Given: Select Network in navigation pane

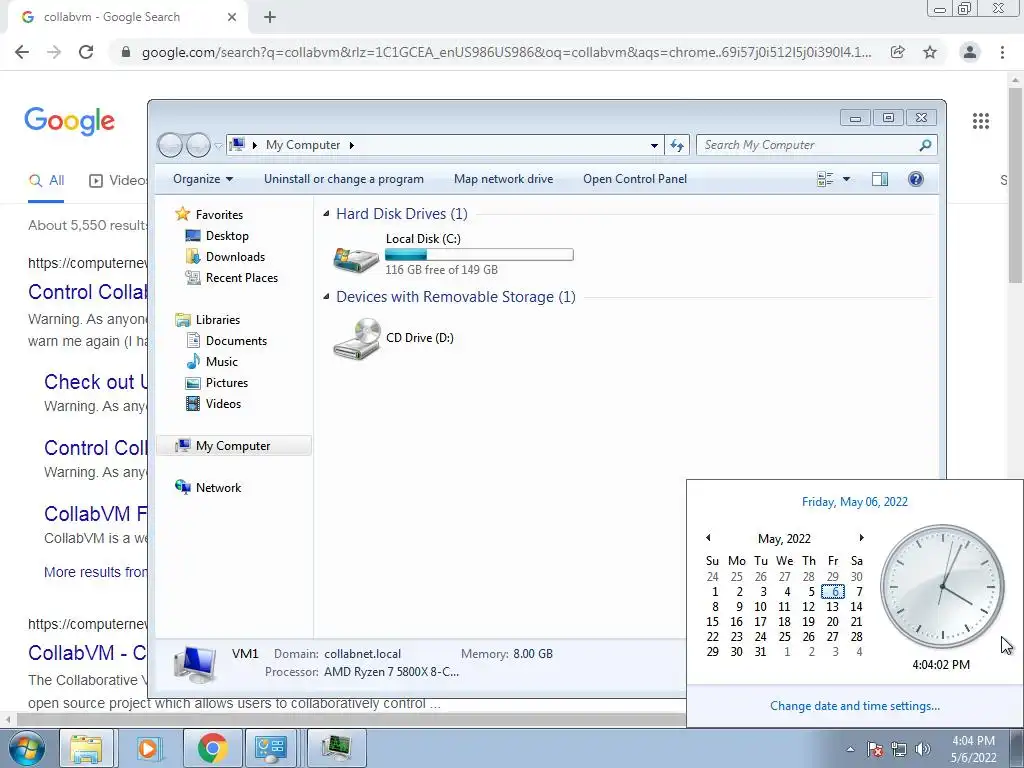Looking at the screenshot, I should [208, 487].
